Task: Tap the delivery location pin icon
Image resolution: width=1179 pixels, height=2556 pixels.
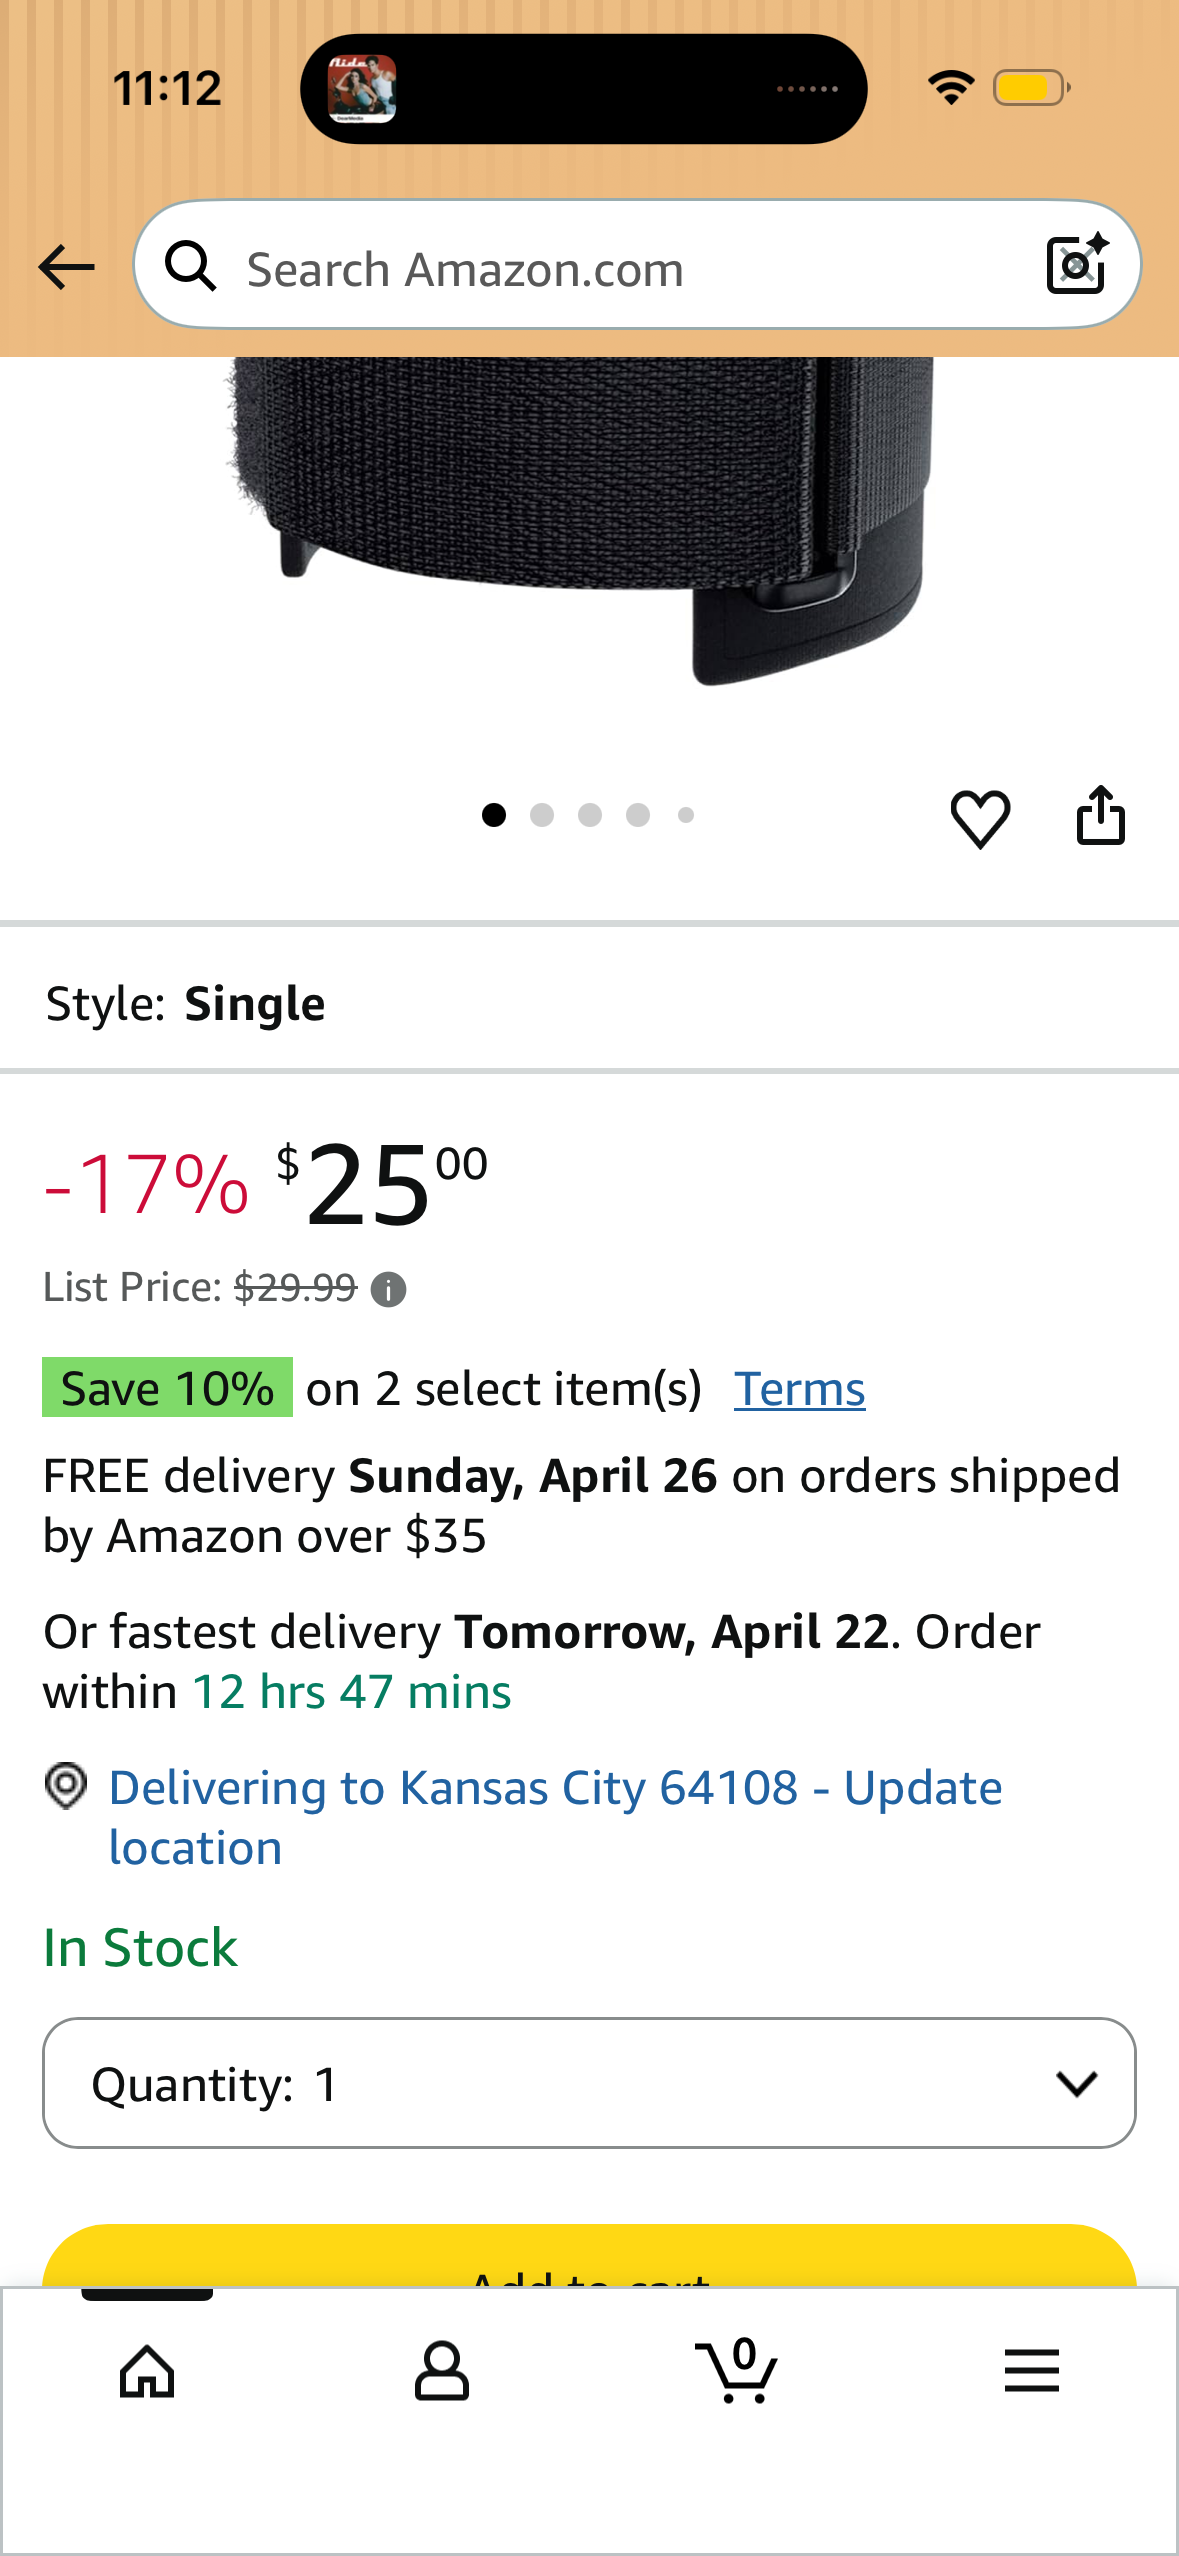Action: tap(66, 1785)
